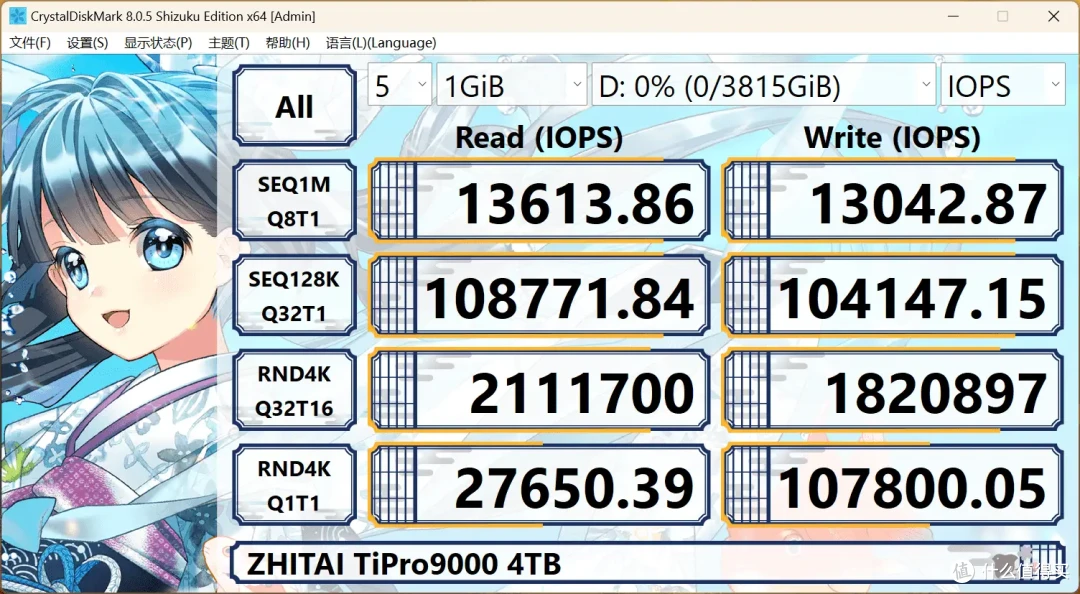Minimize the CrystalDiskMark window
This screenshot has height=594, width=1080.
coord(953,16)
